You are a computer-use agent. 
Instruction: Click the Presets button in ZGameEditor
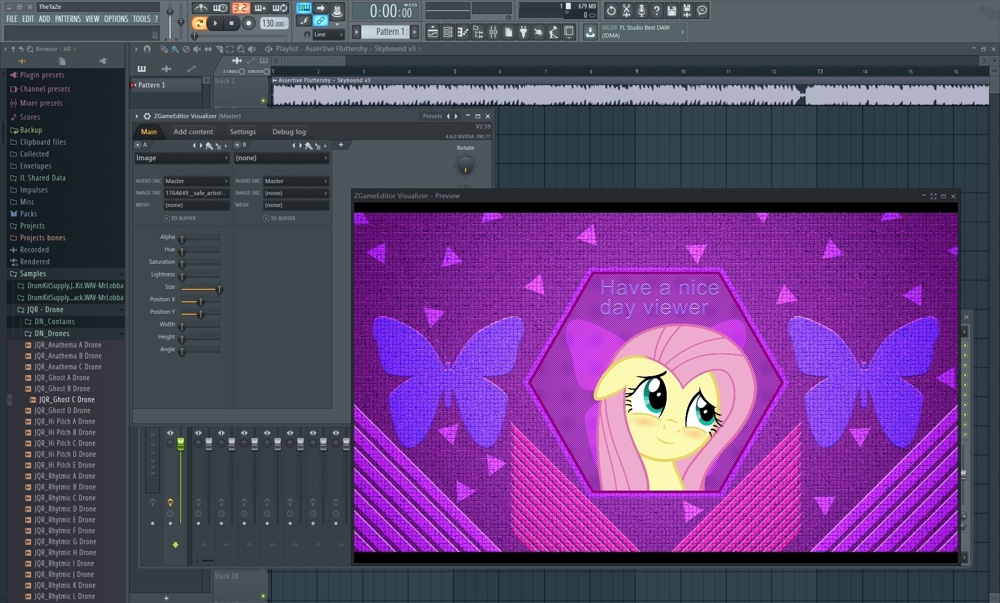pos(432,116)
